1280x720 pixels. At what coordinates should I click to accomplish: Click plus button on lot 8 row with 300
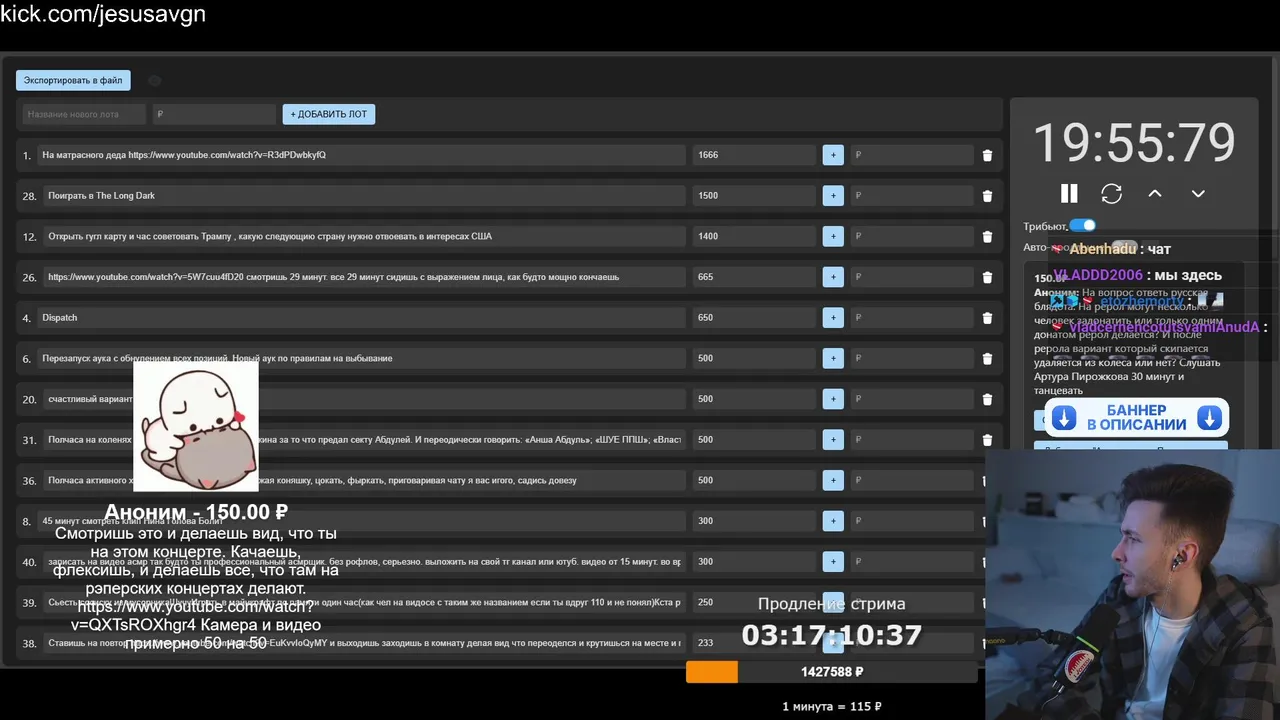coord(833,521)
